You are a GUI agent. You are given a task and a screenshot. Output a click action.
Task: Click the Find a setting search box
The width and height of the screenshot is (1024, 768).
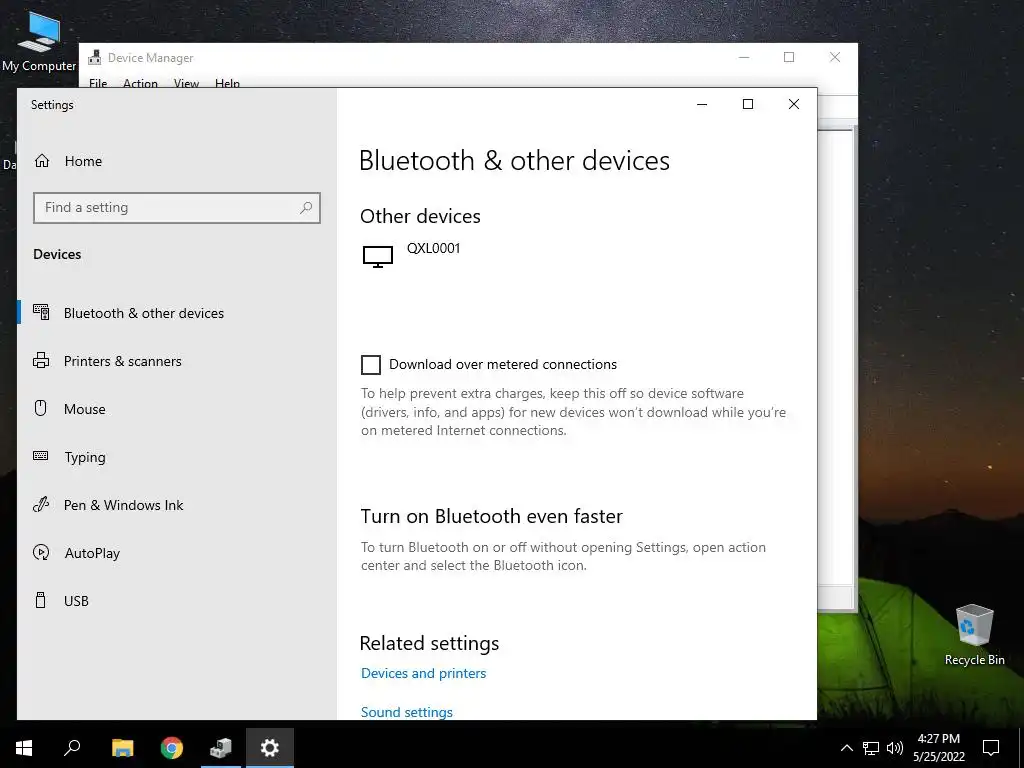pos(176,208)
